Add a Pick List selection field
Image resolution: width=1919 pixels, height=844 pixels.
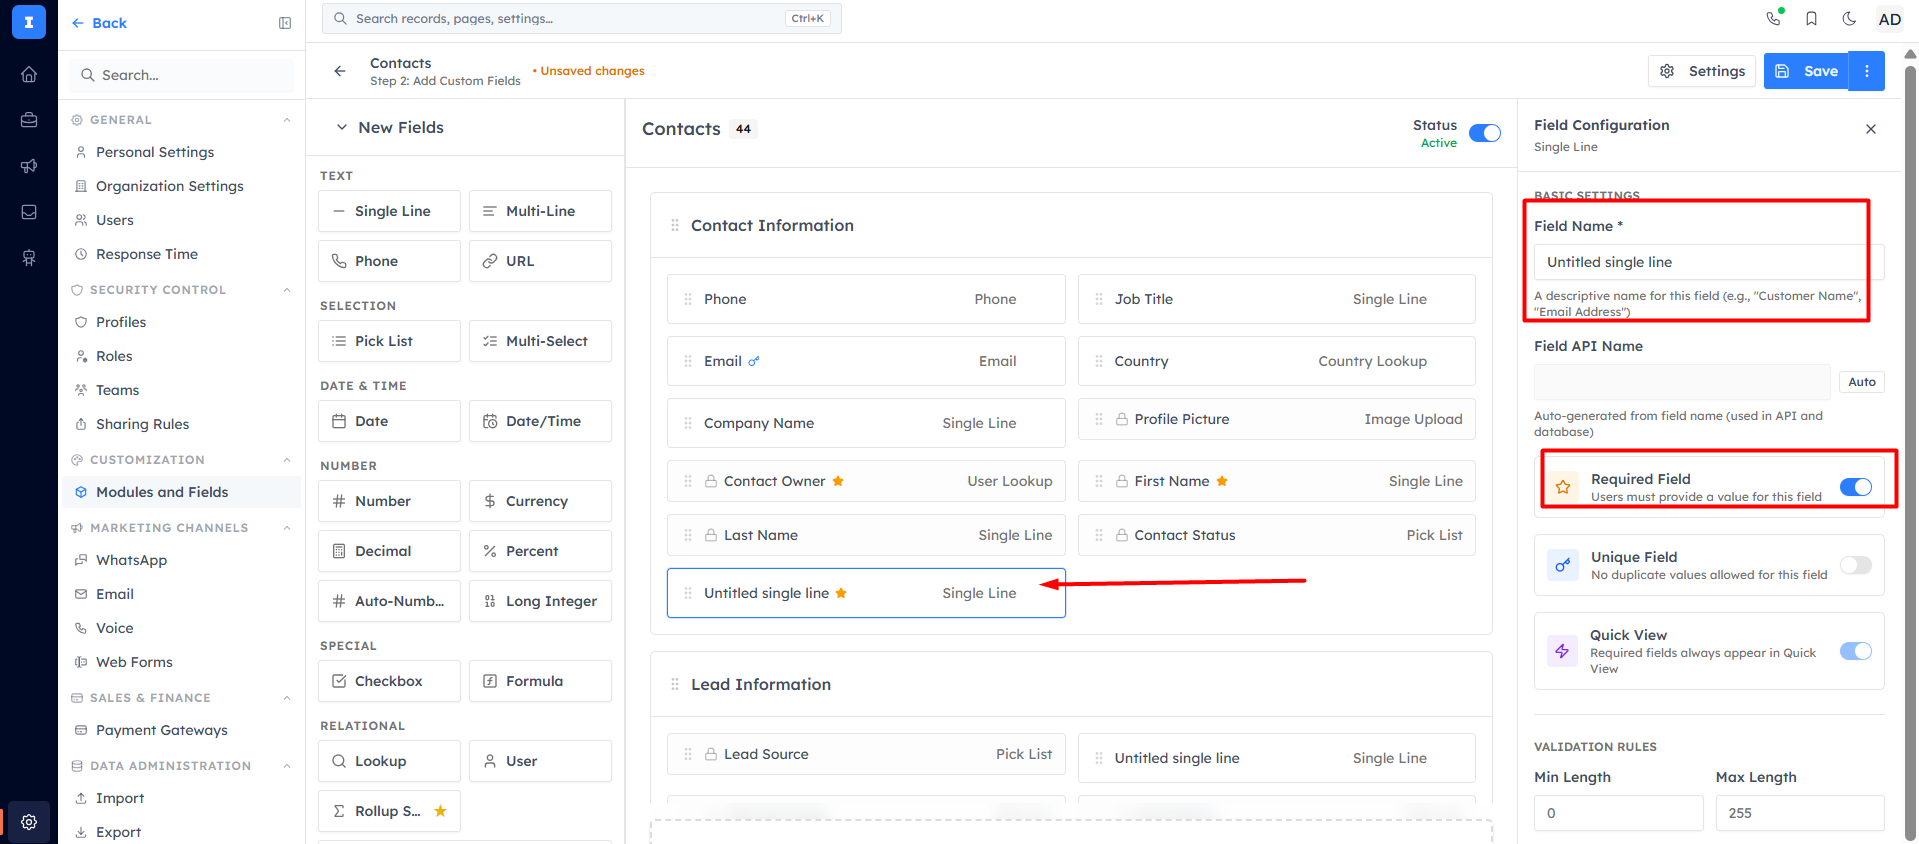pos(389,341)
